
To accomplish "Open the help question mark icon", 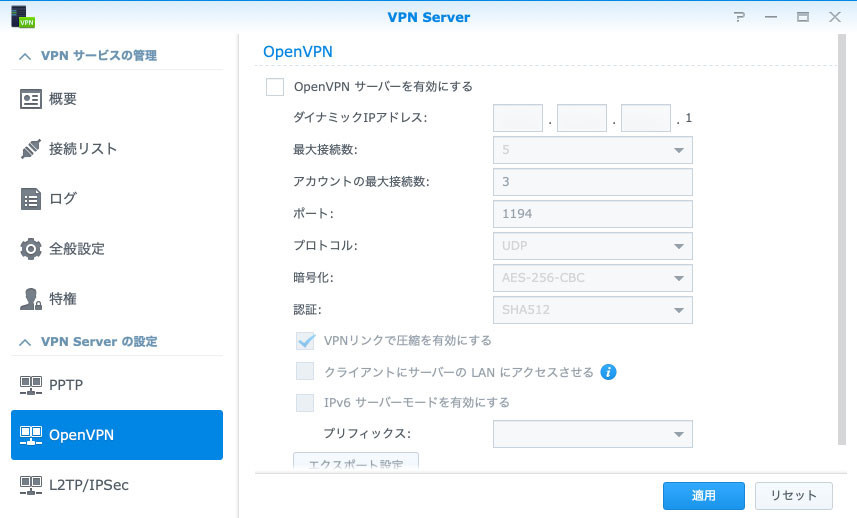I will [x=739, y=17].
